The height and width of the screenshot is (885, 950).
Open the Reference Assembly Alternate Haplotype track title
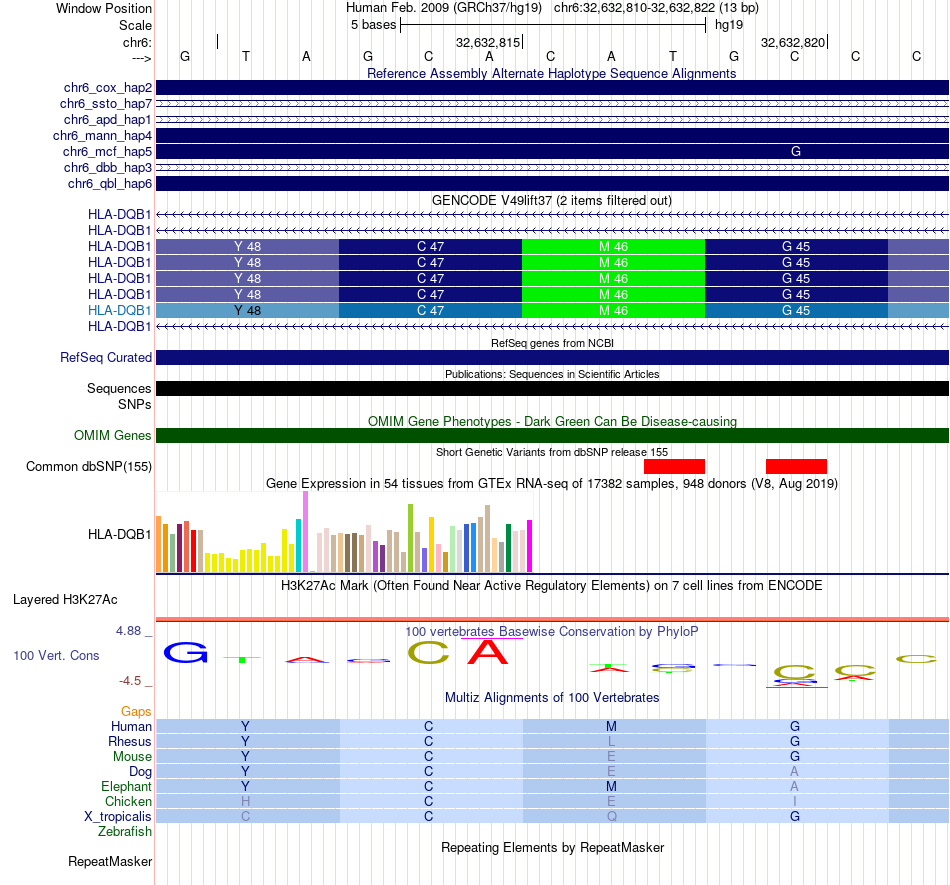[551, 73]
